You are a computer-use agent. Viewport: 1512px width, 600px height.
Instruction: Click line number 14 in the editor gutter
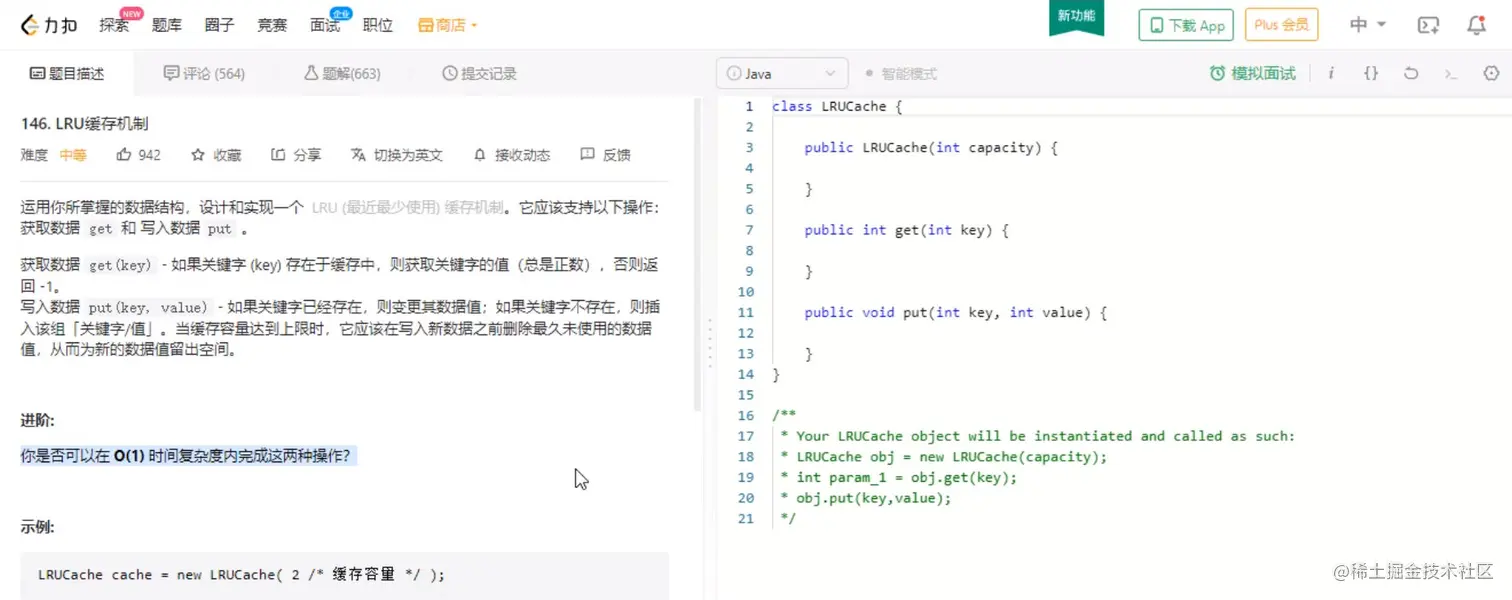(745, 374)
